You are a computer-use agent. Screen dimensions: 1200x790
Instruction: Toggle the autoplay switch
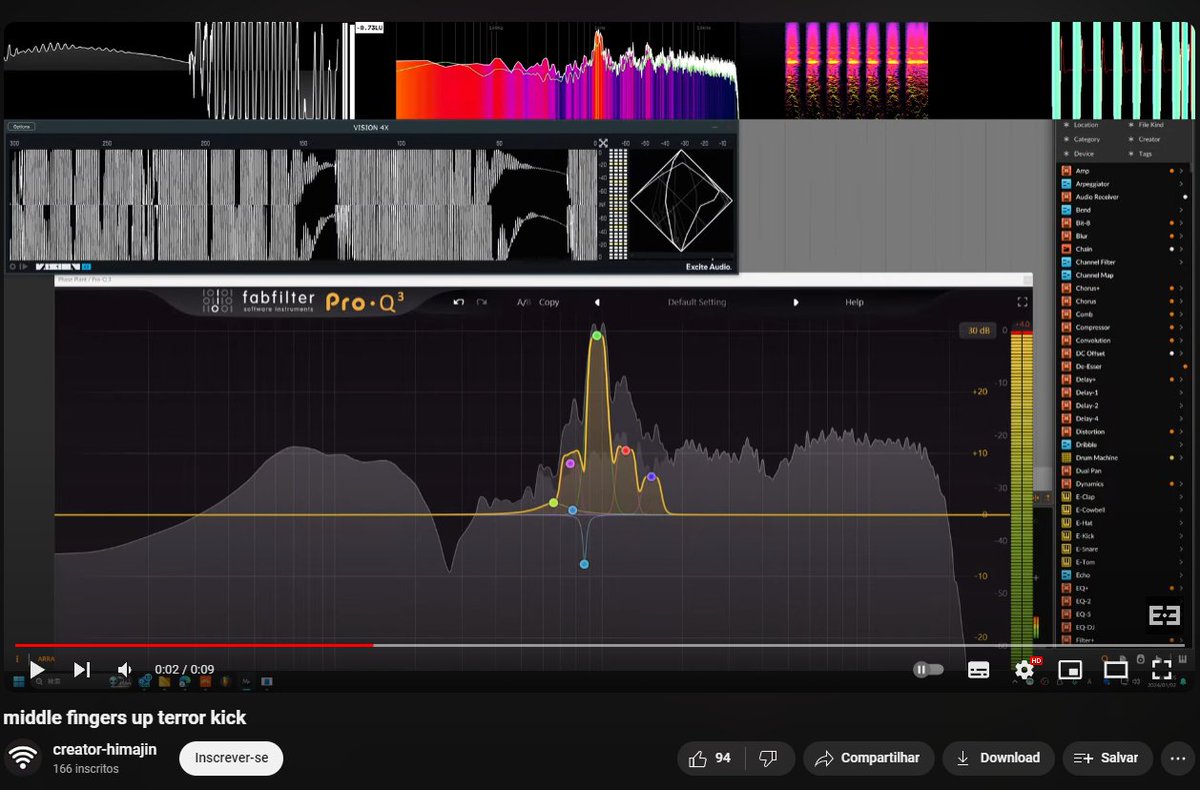click(929, 670)
